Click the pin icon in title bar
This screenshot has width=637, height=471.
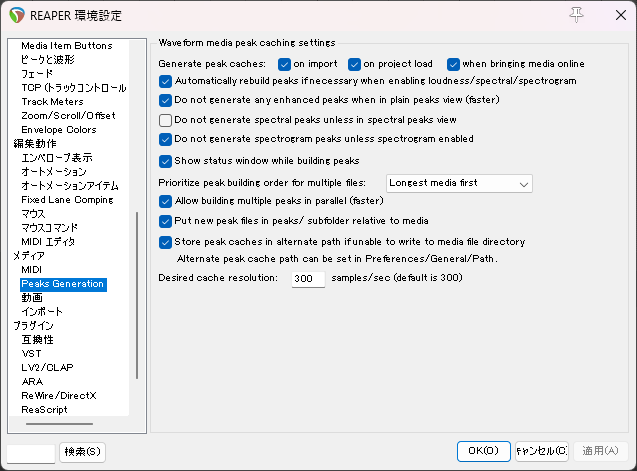tap(576, 15)
